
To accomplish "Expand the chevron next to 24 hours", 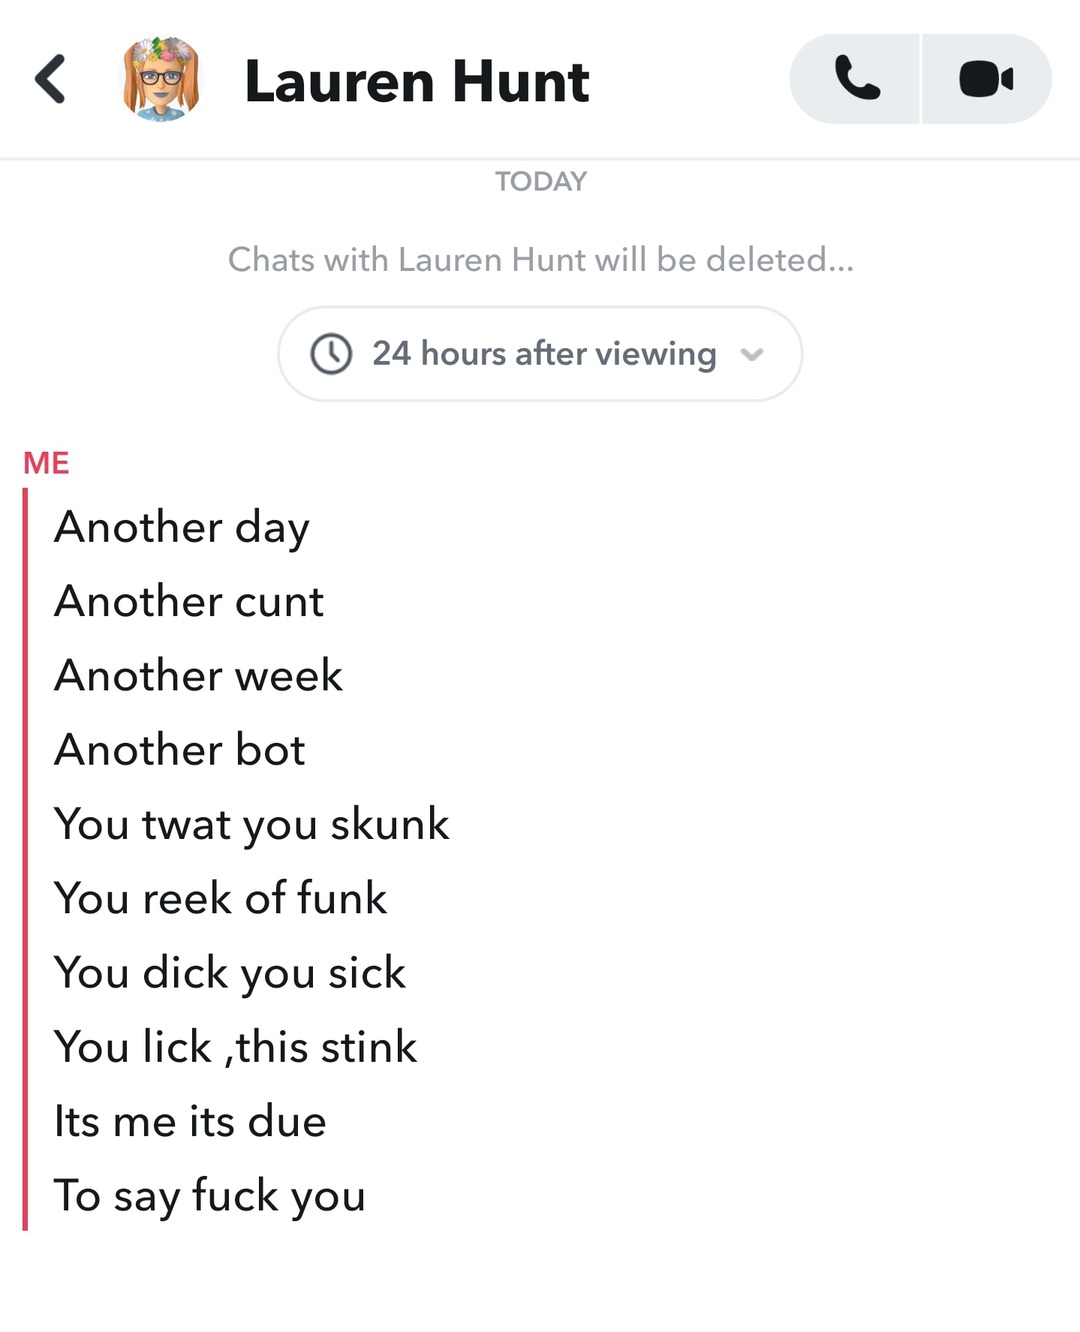I will coord(752,354).
